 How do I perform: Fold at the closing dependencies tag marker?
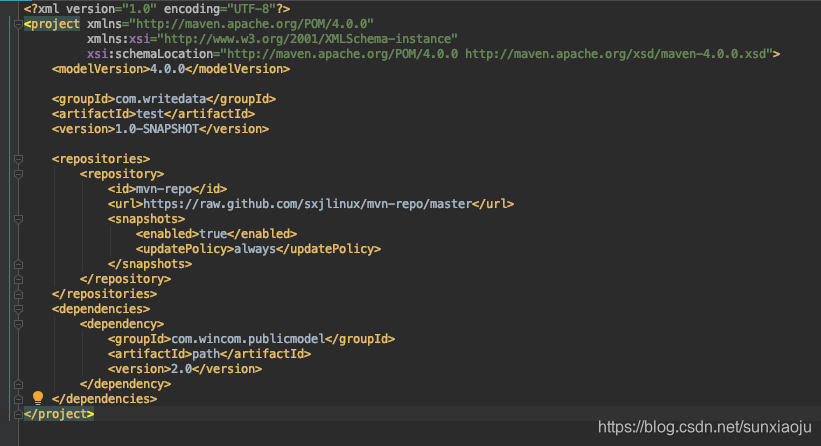click(x=18, y=399)
